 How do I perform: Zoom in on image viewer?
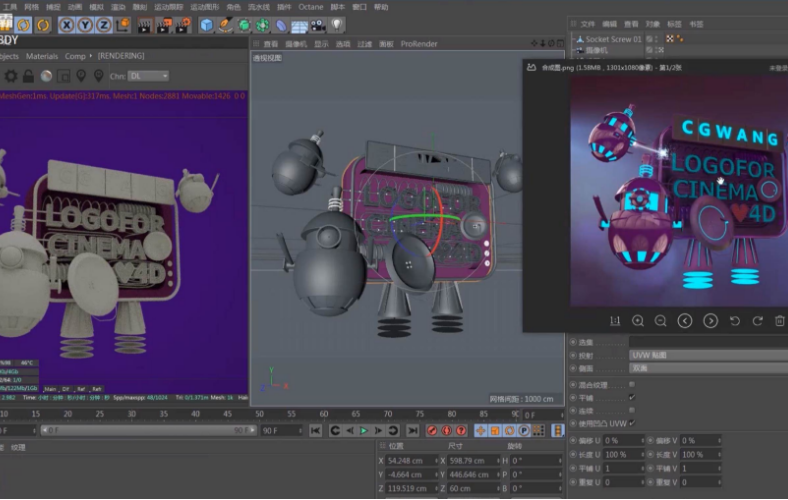[x=638, y=321]
